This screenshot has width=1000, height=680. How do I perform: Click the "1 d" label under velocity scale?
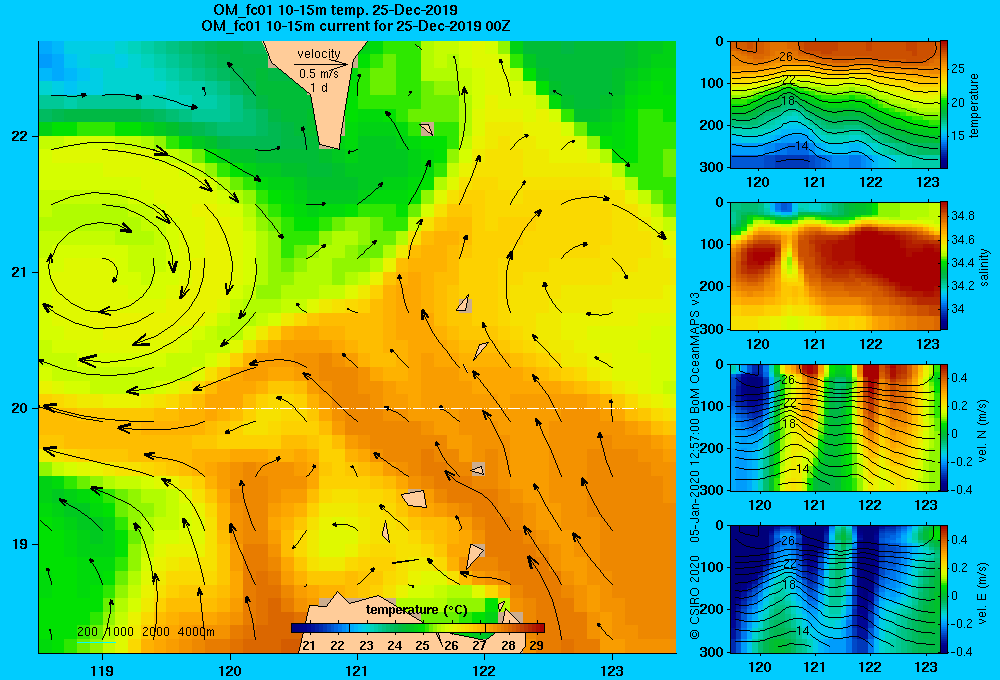tap(319, 87)
